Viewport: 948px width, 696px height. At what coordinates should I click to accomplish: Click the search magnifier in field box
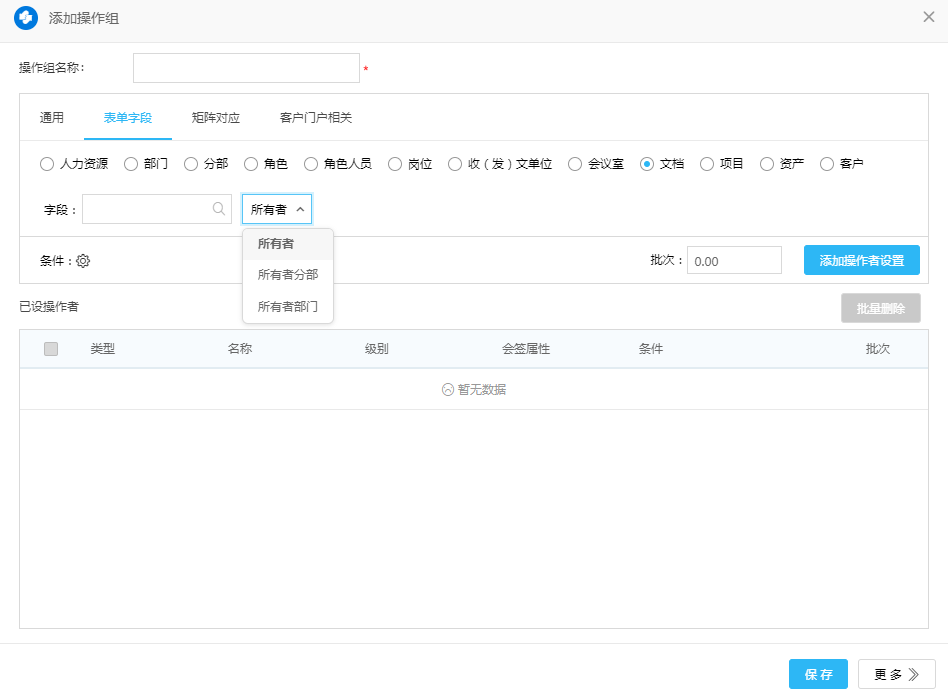click(x=218, y=209)
